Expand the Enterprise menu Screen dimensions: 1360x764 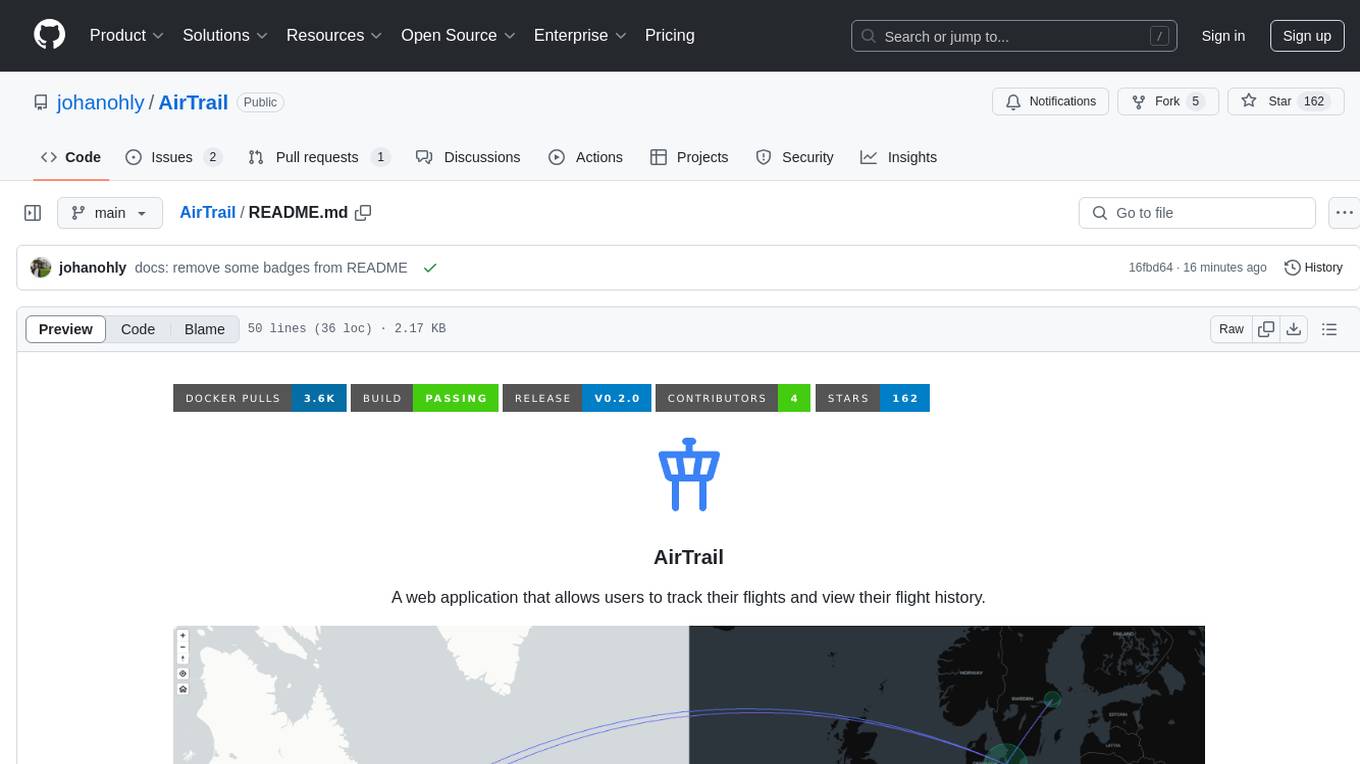(x=580, y=35)
